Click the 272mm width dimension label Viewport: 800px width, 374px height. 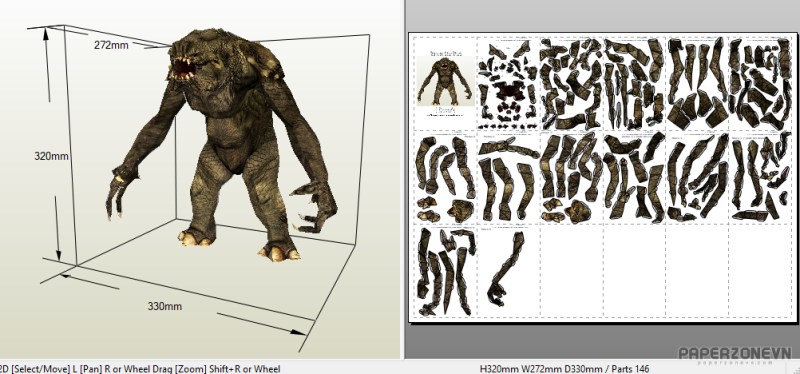click(x=111, y=45)
